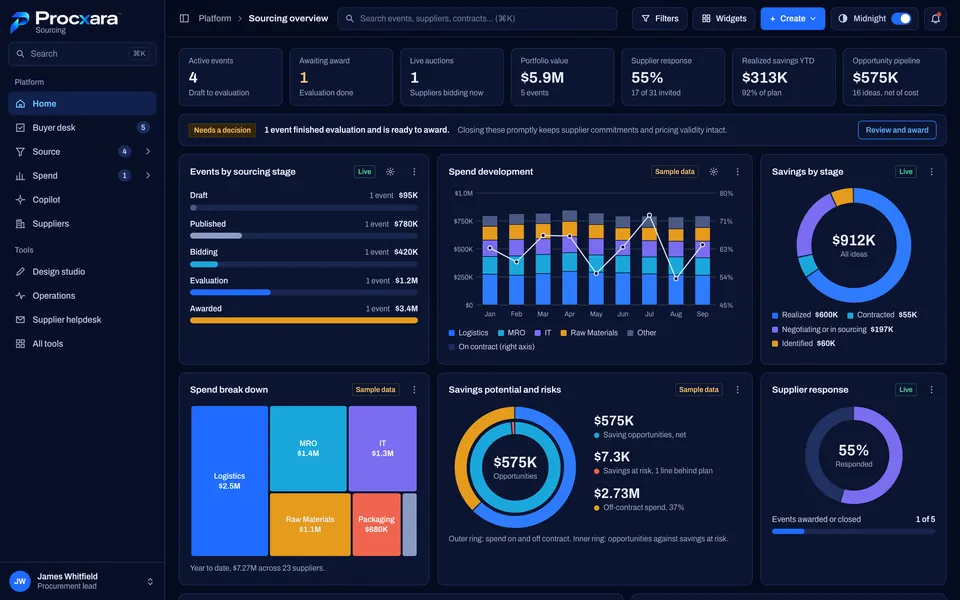Expand the Spend submenu chevron

[148, 176]
